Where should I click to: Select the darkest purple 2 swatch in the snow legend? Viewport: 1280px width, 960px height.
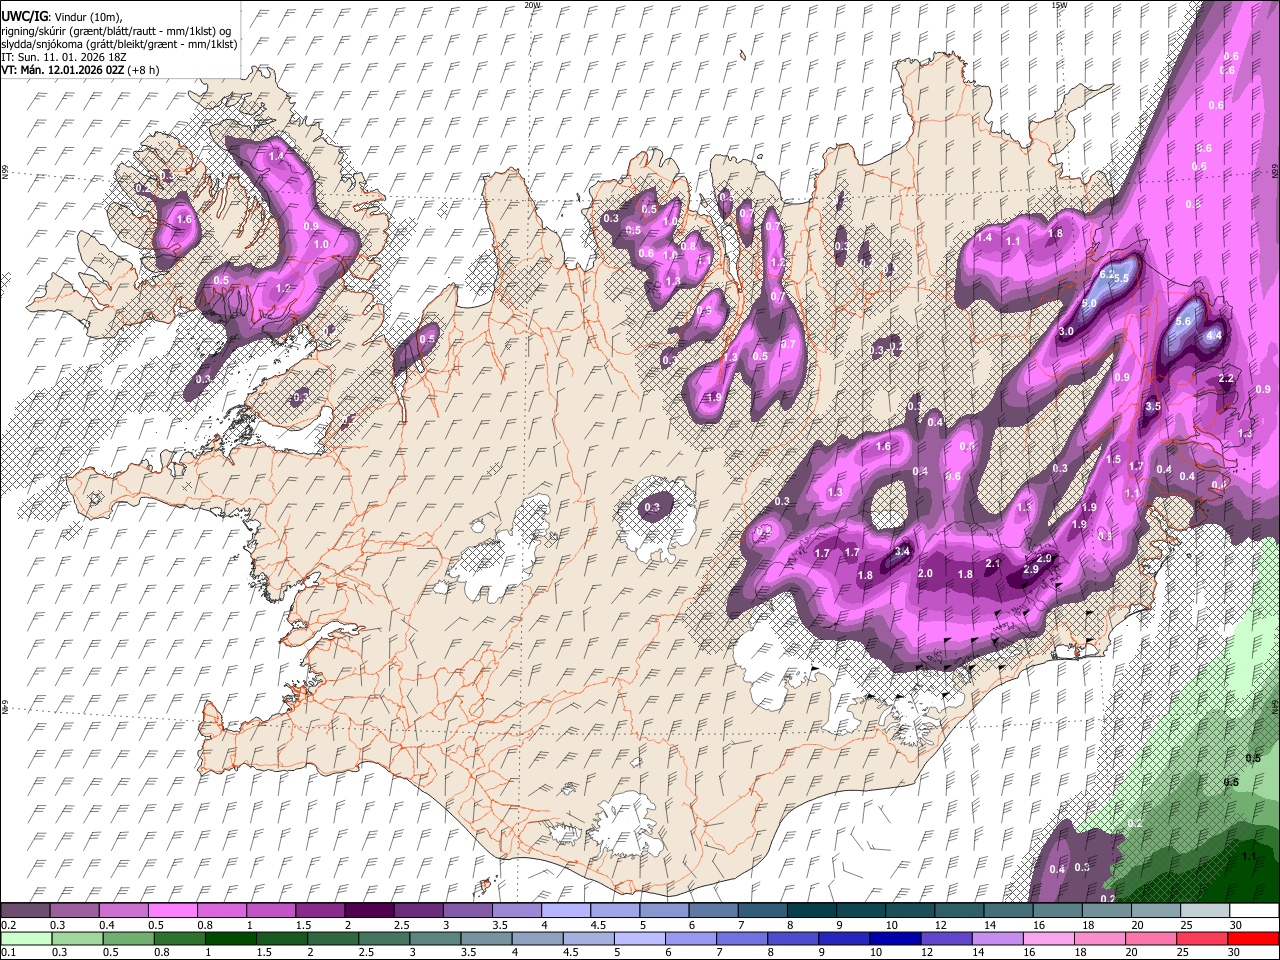[368, 911]
